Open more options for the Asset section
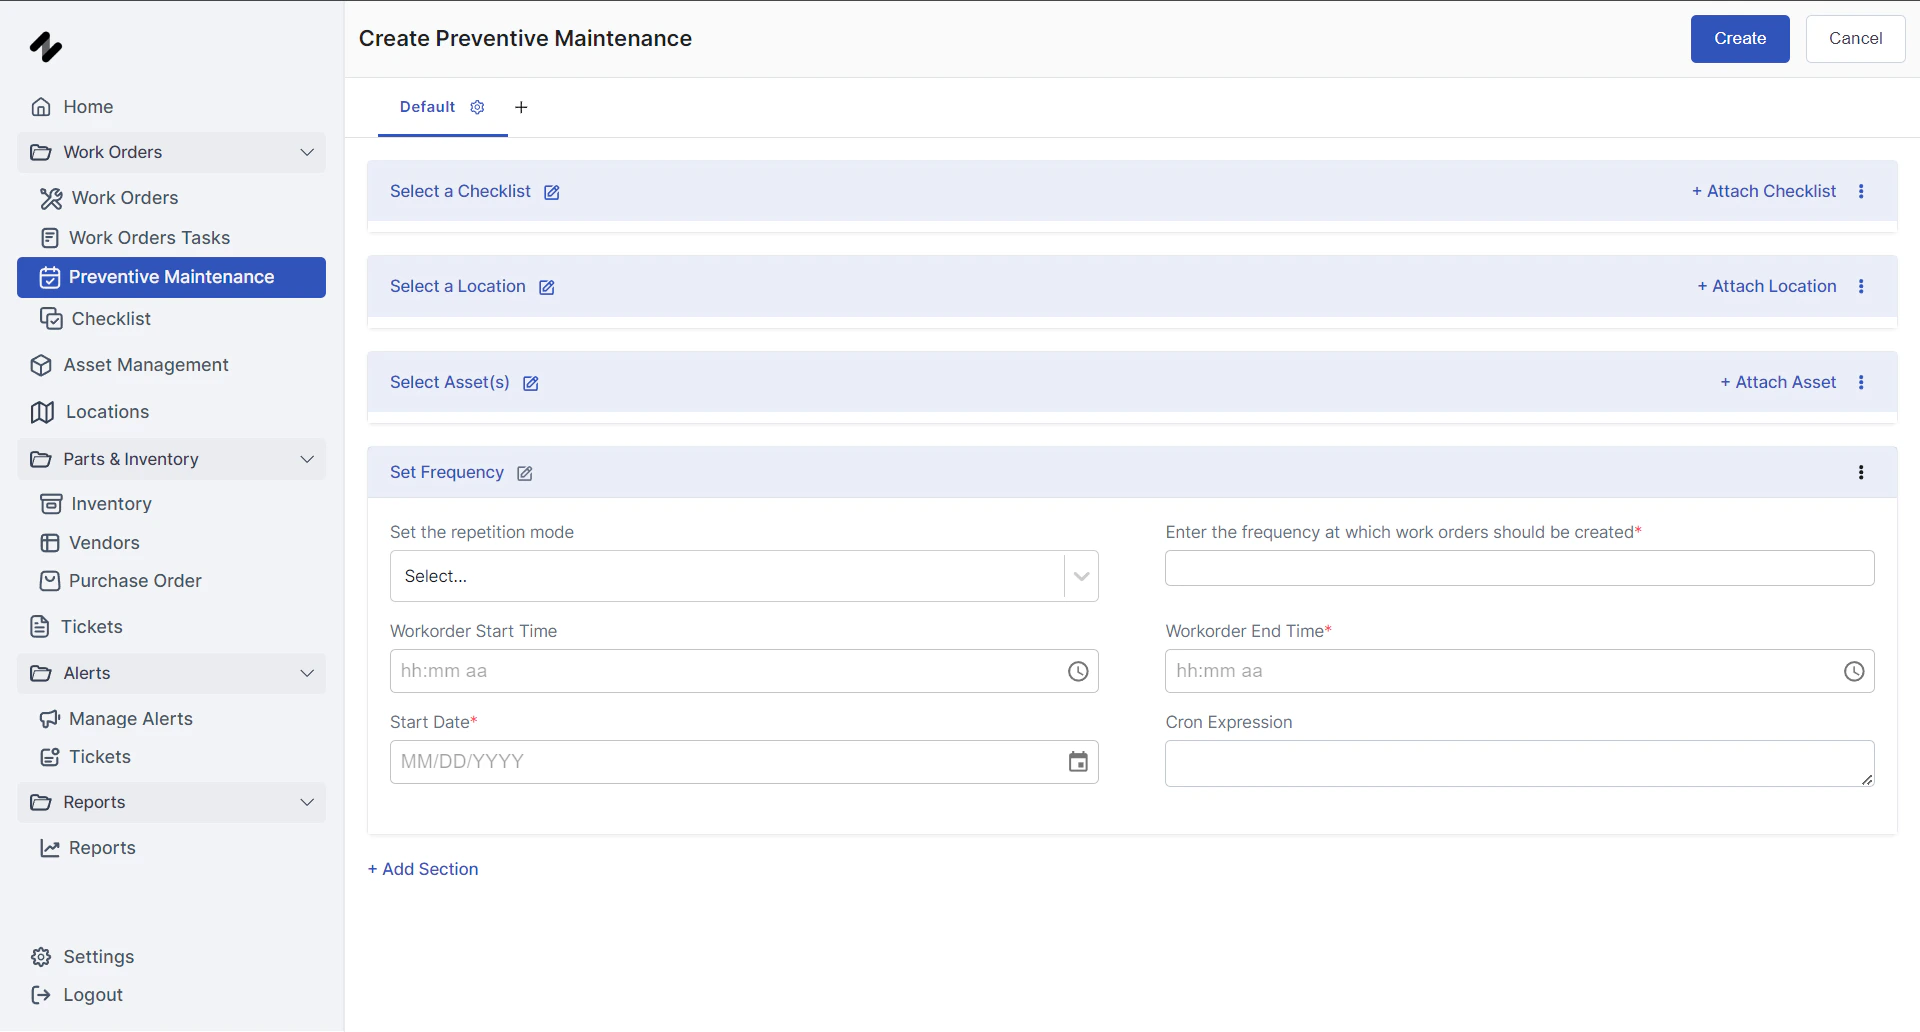 coord(1861,382)
